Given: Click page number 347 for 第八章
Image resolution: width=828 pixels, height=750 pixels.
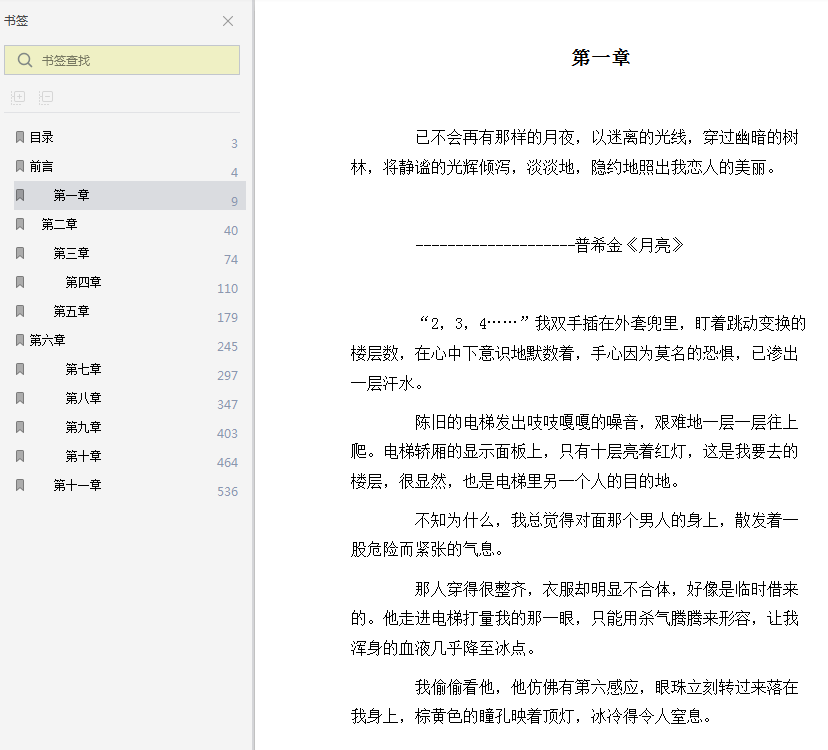Looking at the screenshot, I should (x=228, y=405).
